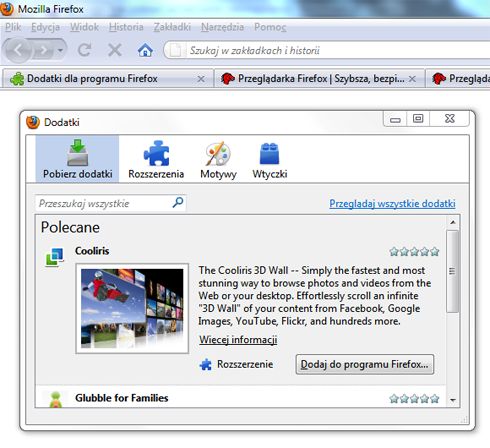
Task: Click Więcej informacji link for Cooliris
Action: point(238,340)
